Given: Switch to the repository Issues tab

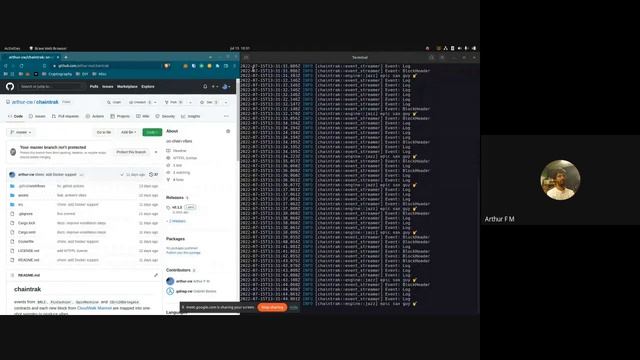Looking at the screenshot, I should (37, 116).
